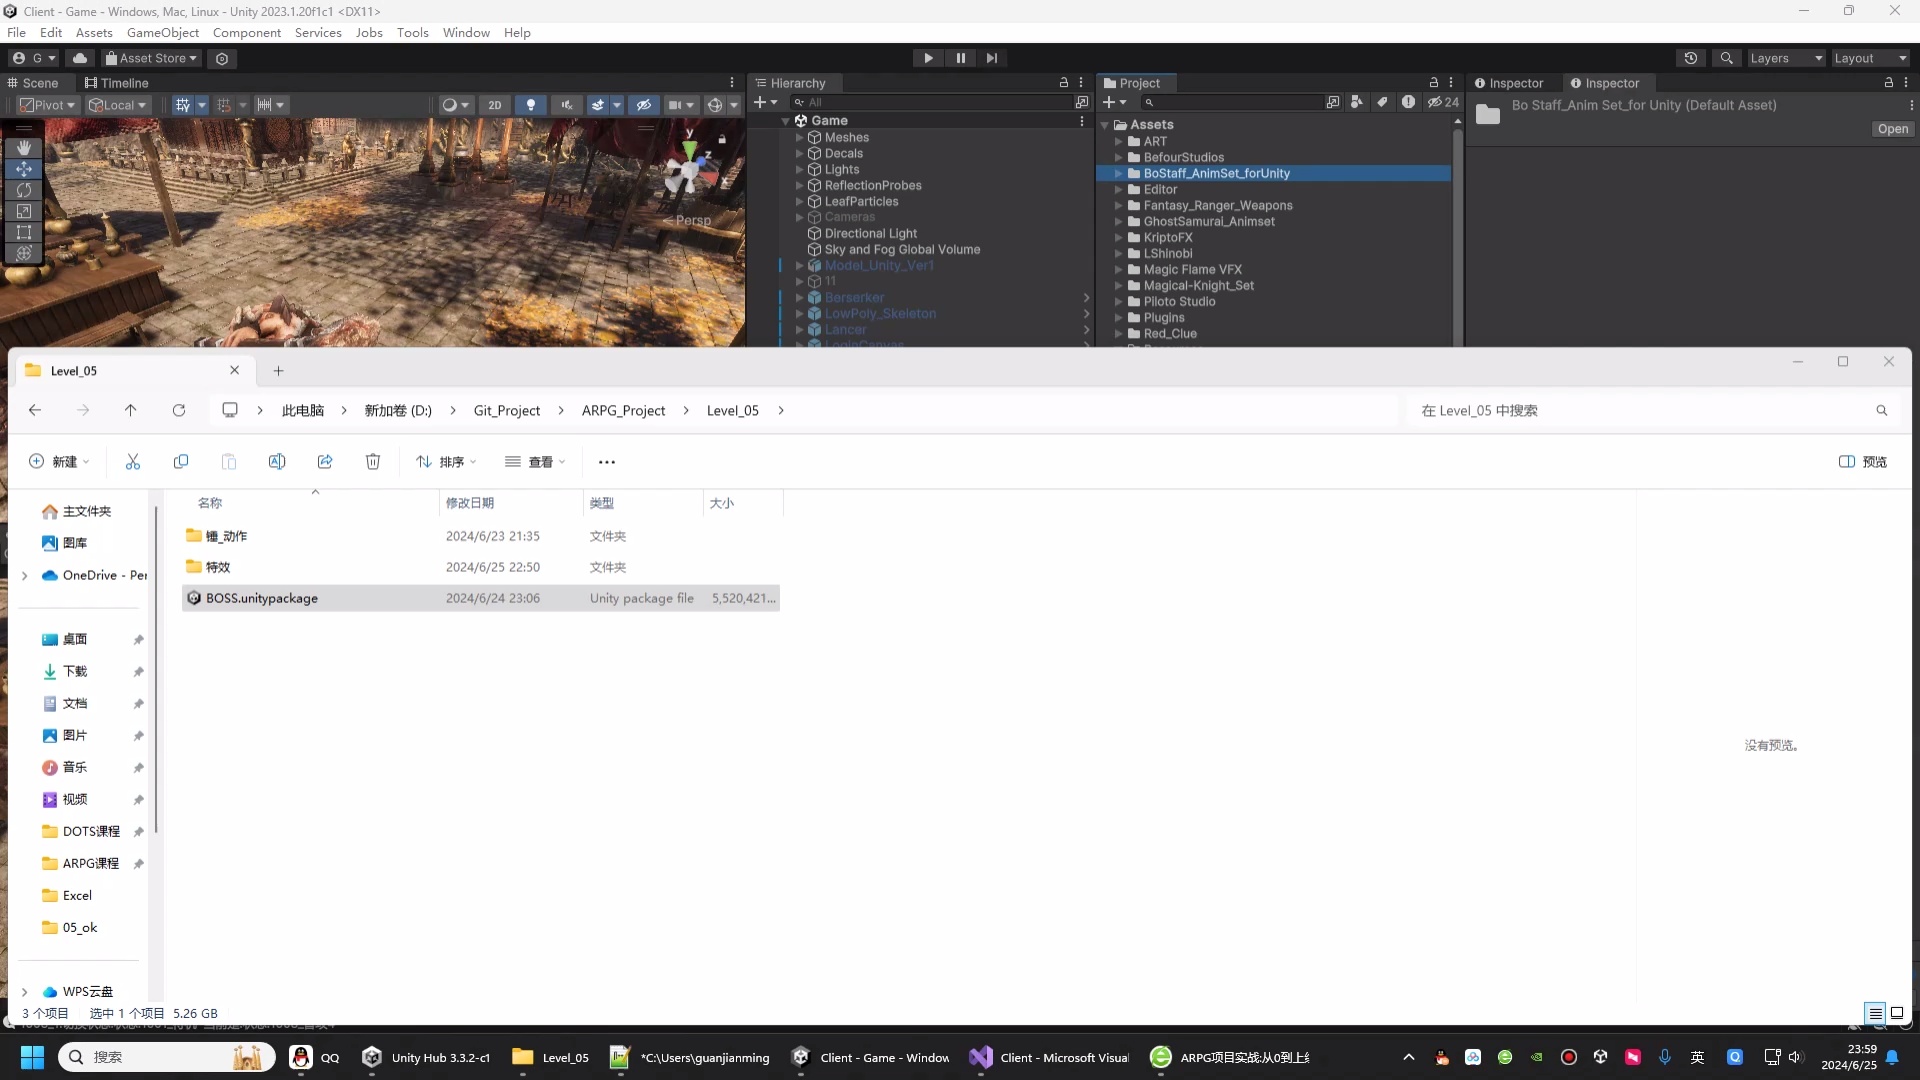1920x1080 pixels.
Task: Open the GameObject menu
Action: click(162, 32)
